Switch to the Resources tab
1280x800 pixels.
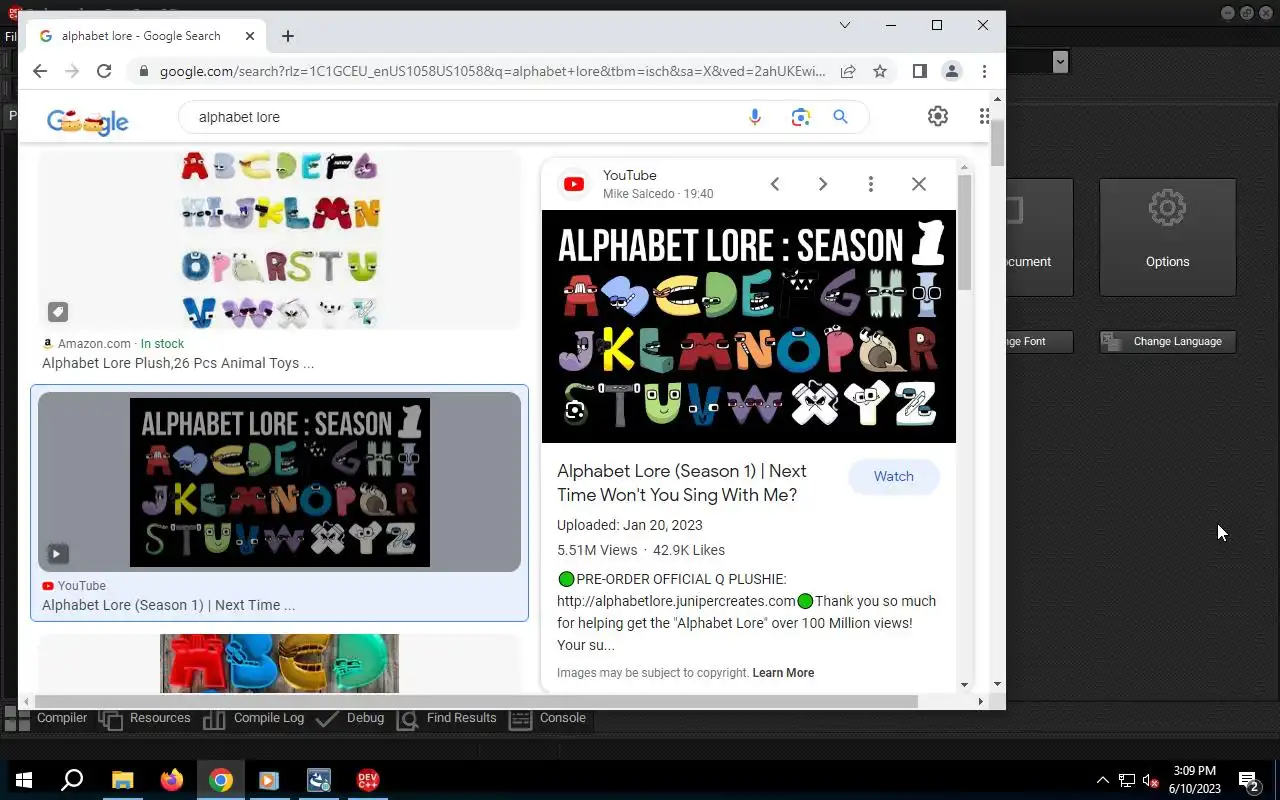[x=145, y=718]
